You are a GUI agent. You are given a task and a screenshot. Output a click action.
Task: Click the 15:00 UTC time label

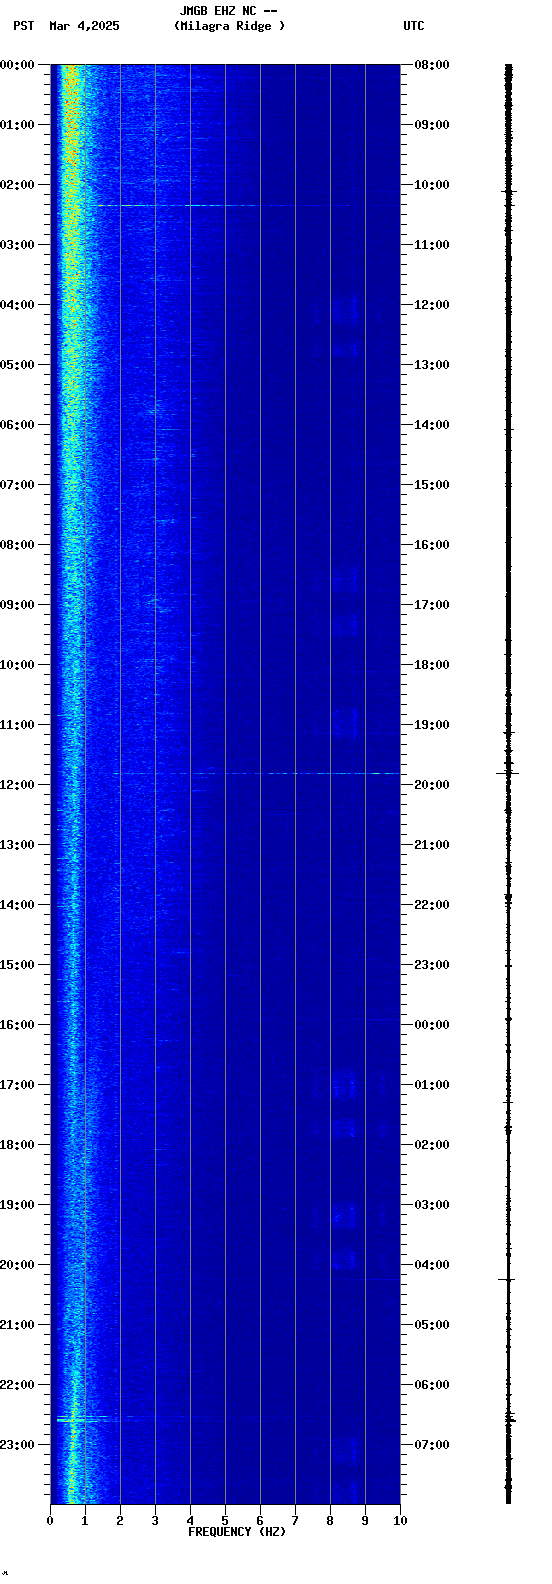click(x=432, y=485)
